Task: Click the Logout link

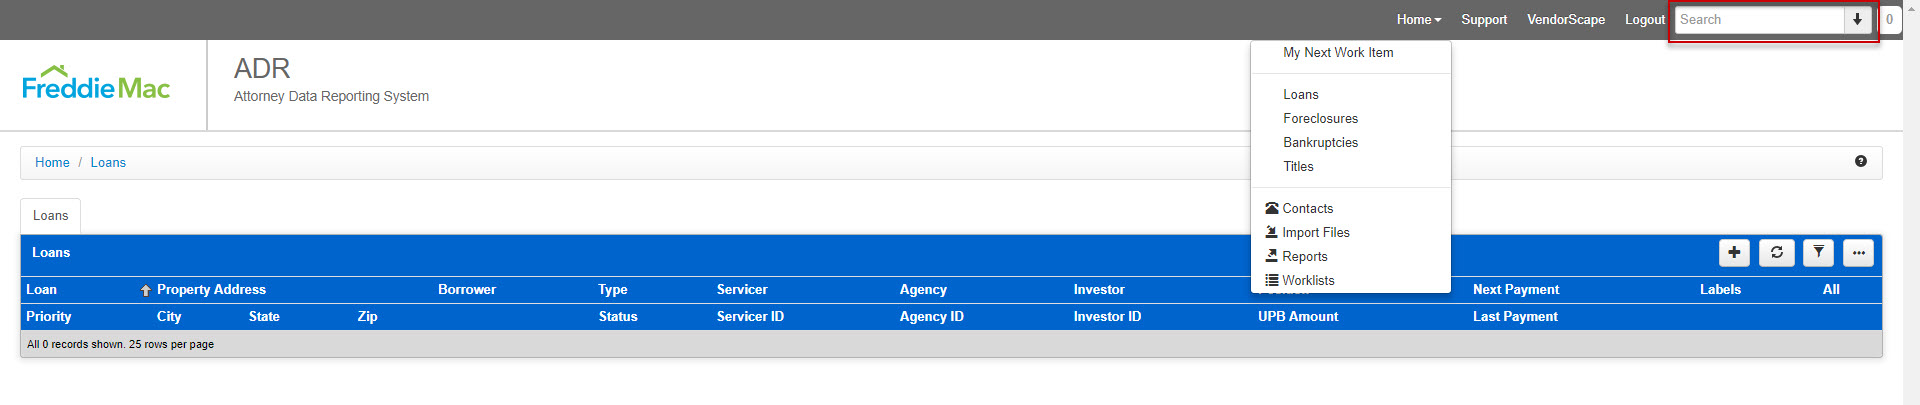Action: click(x=1644, y=20)
